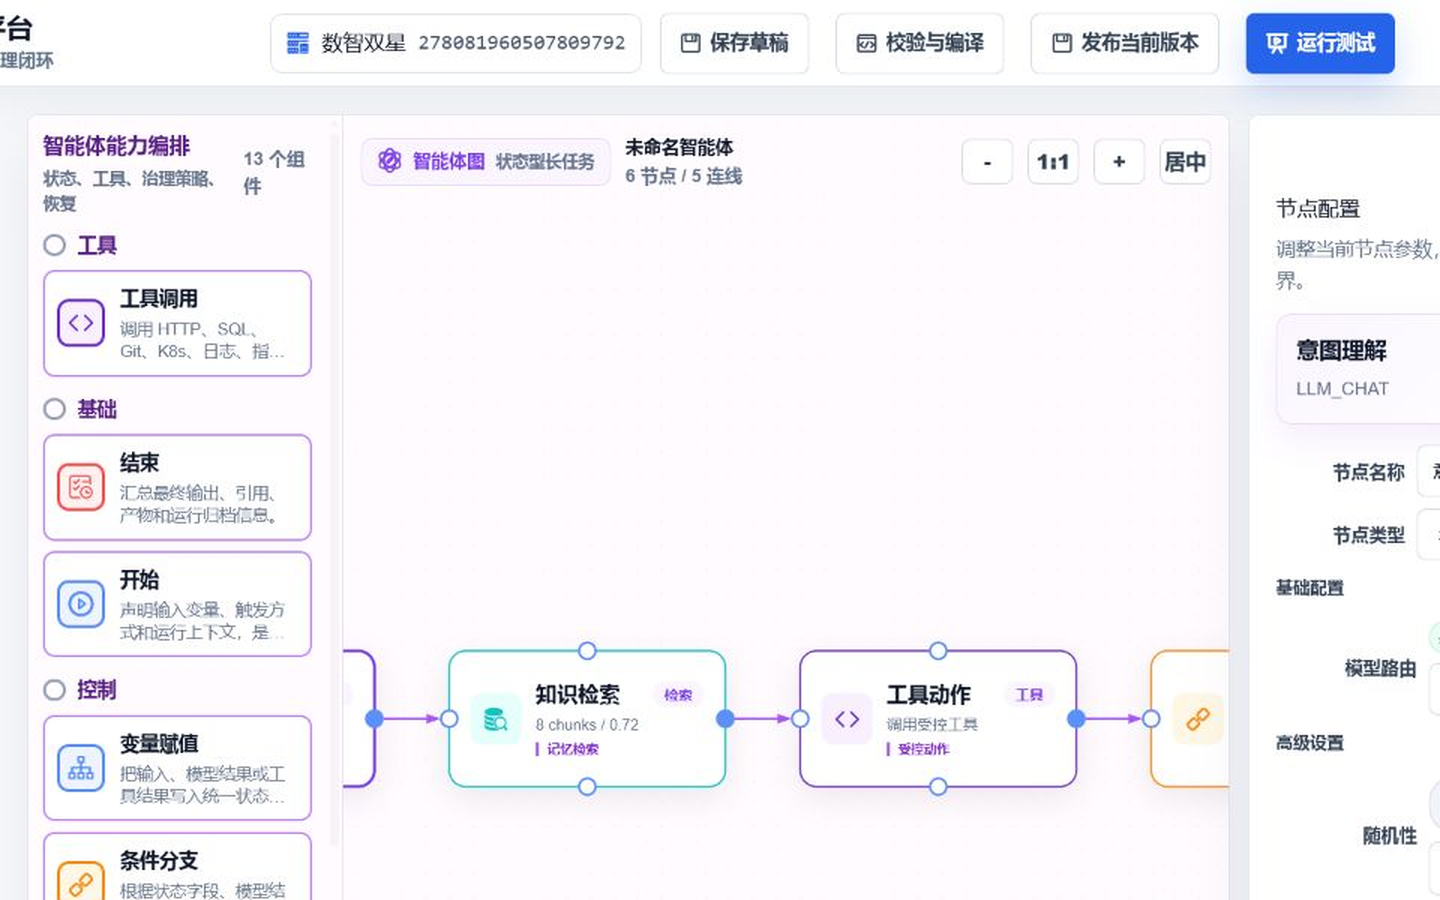The image size is (1440, 900).
Task: Click the 节点名称 input field
Action: pos(1429,471)
